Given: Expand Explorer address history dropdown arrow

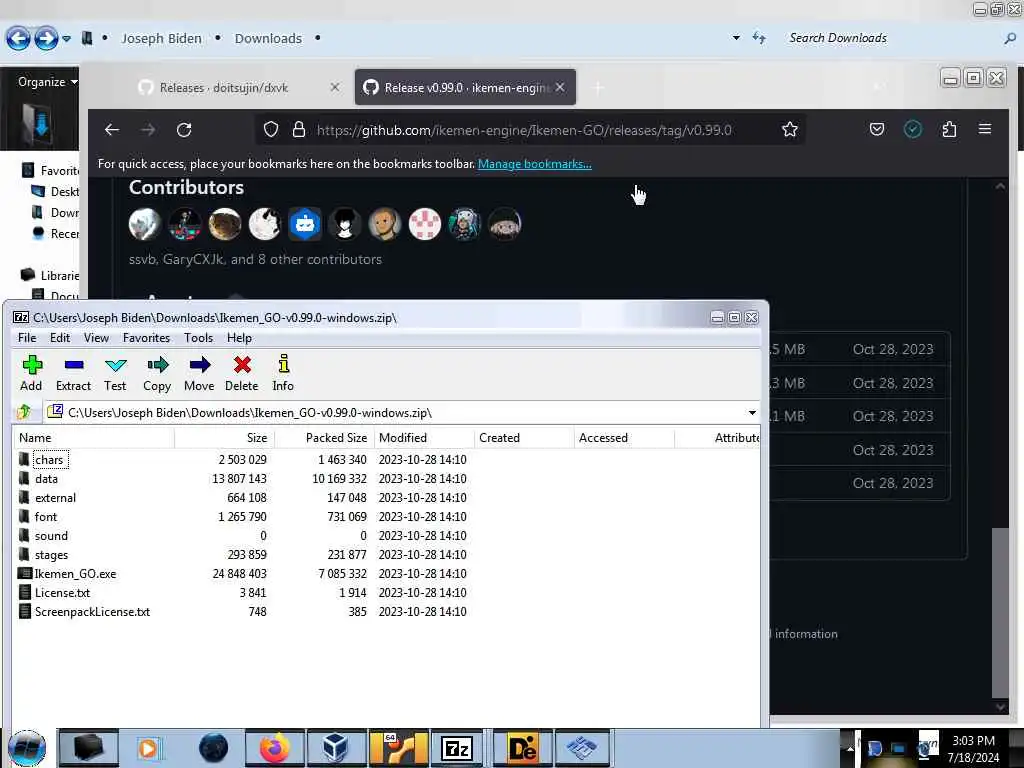Looking at the screenshot, I should coord(736,38).
